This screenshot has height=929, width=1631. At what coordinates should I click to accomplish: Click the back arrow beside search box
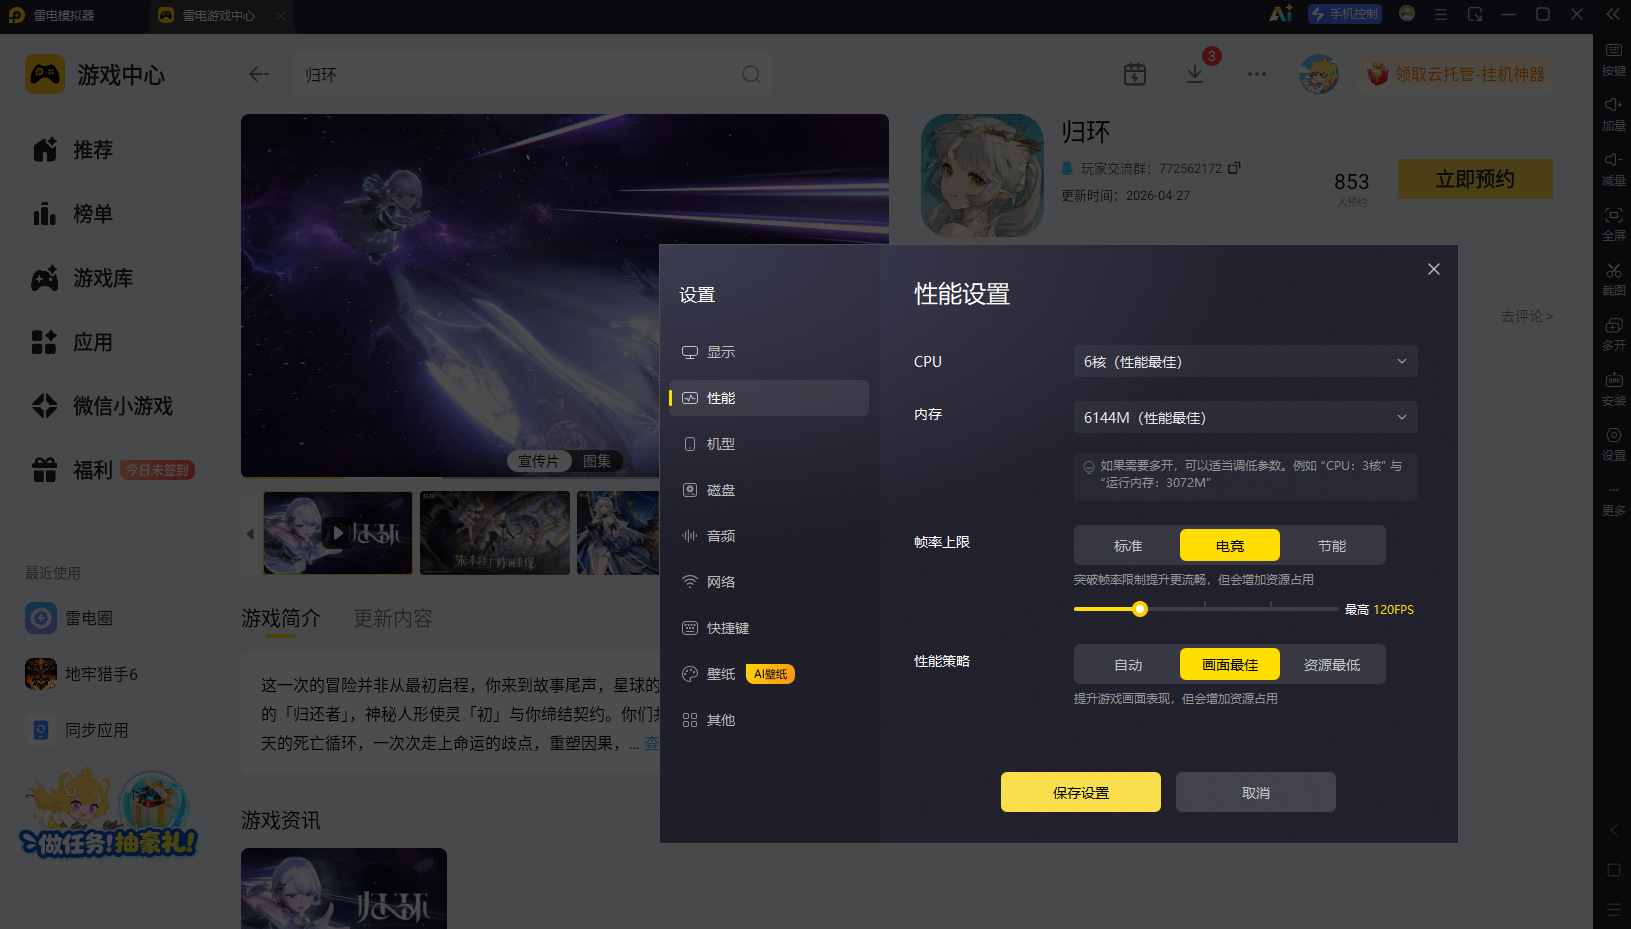pos(259,74)
